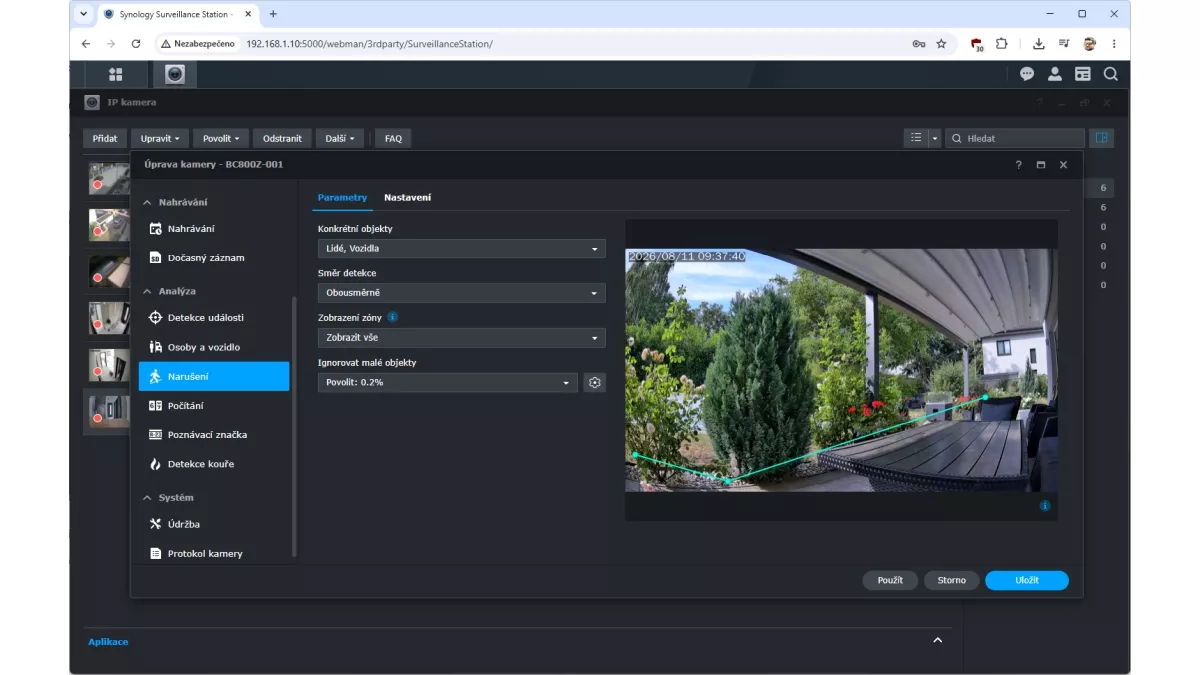Select Narušení in sidebar
1200x675 pixels.
(214, 376)
